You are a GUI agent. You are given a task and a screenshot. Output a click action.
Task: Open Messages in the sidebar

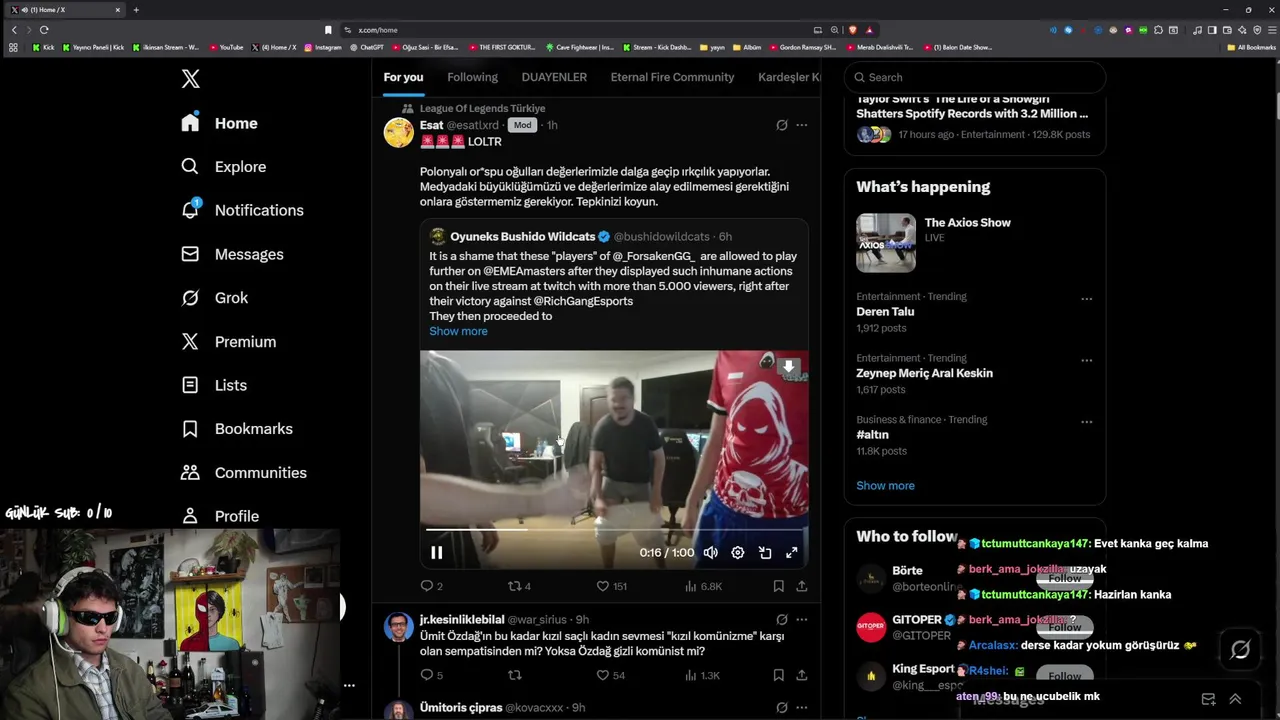point(233,254)
